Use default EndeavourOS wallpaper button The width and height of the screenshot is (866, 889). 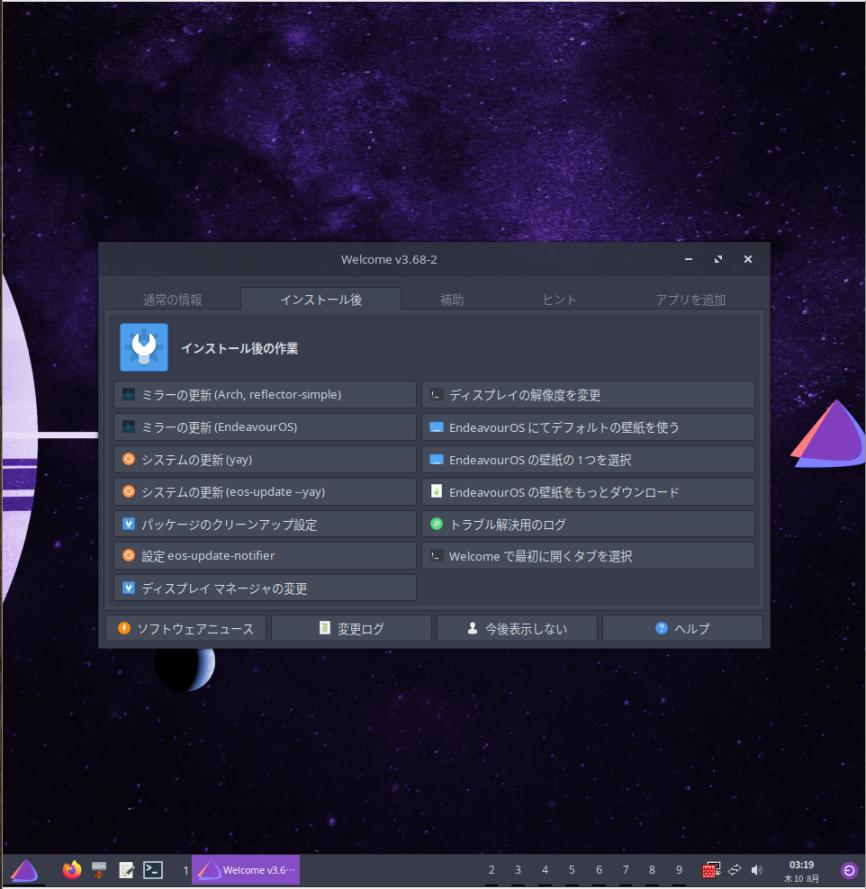tap(588, 427)
